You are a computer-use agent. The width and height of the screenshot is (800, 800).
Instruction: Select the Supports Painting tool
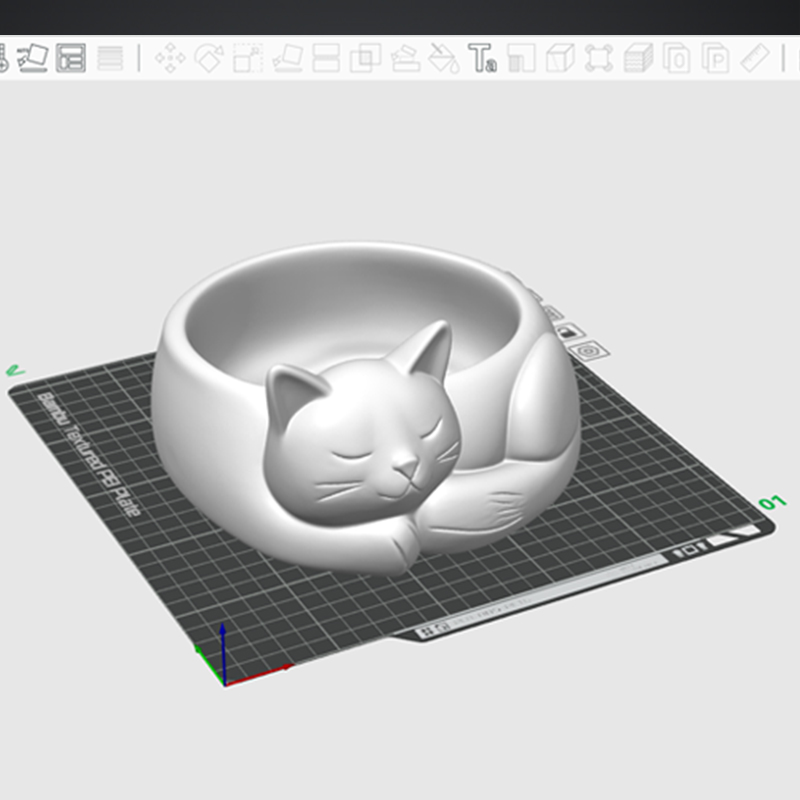click(x=405, y=58)
